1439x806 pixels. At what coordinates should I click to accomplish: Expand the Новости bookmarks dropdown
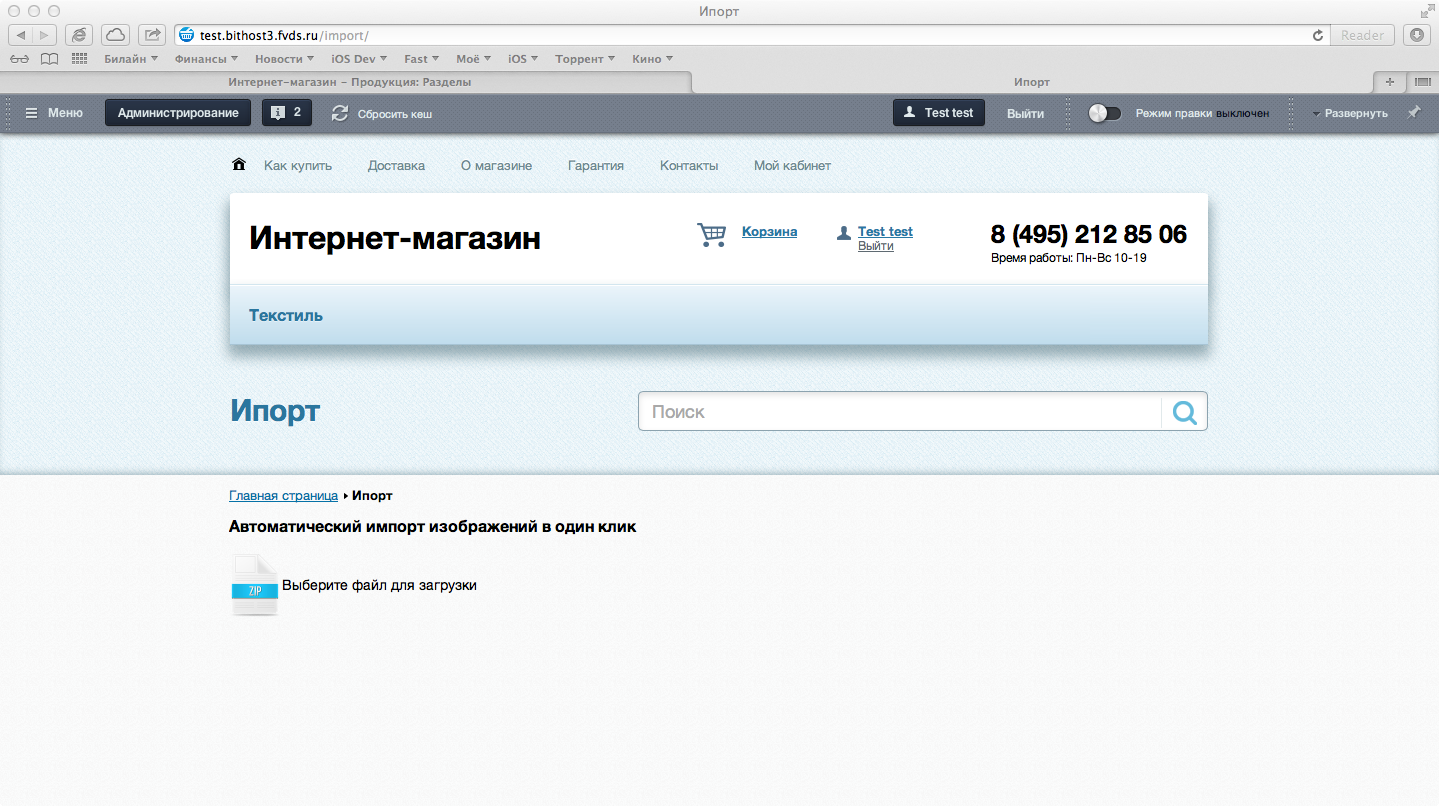coord(283,58)
